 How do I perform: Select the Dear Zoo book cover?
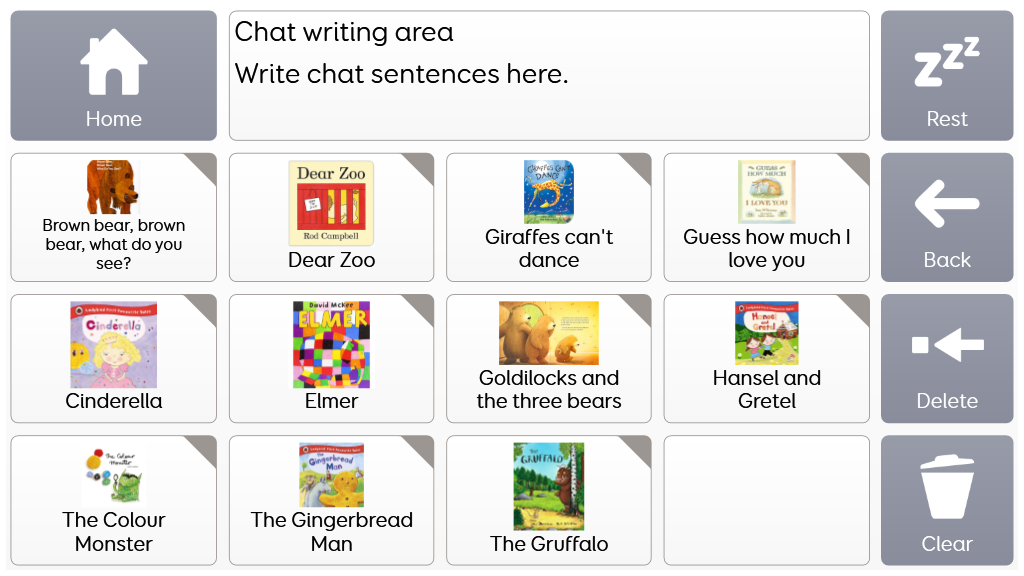click(331, 203)
